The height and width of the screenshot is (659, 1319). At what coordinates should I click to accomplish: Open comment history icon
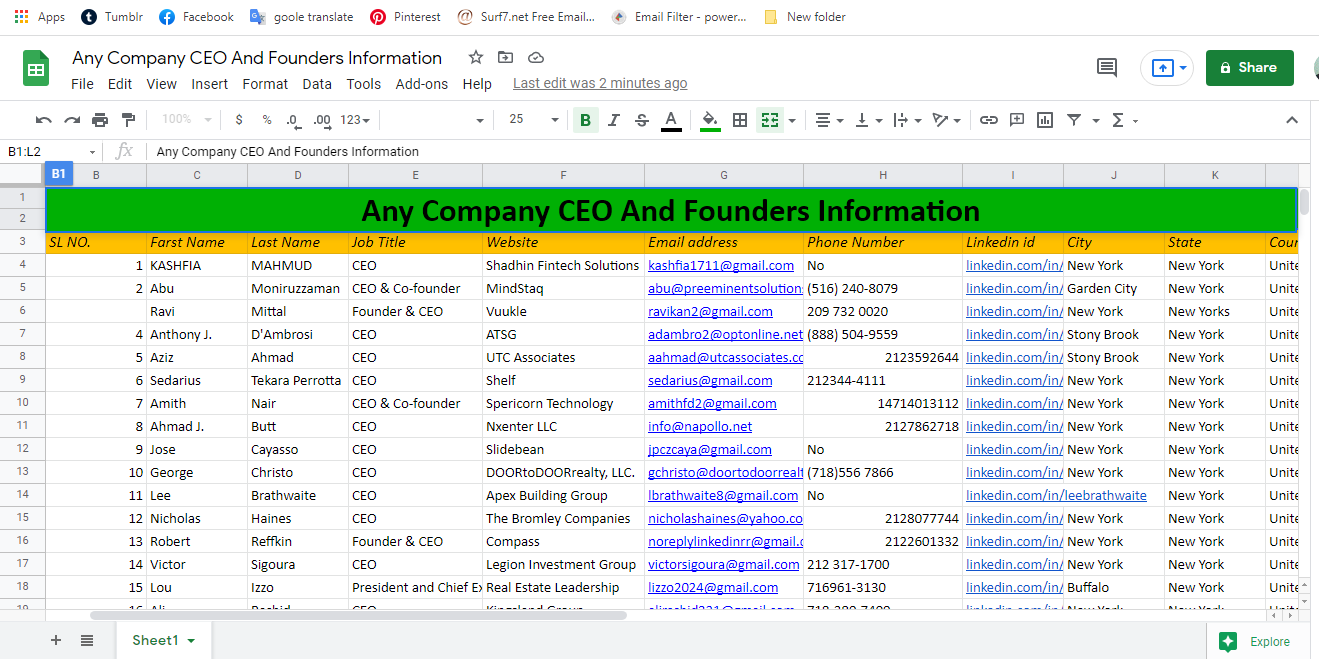pyautogui.click(x=1107, y=68)
